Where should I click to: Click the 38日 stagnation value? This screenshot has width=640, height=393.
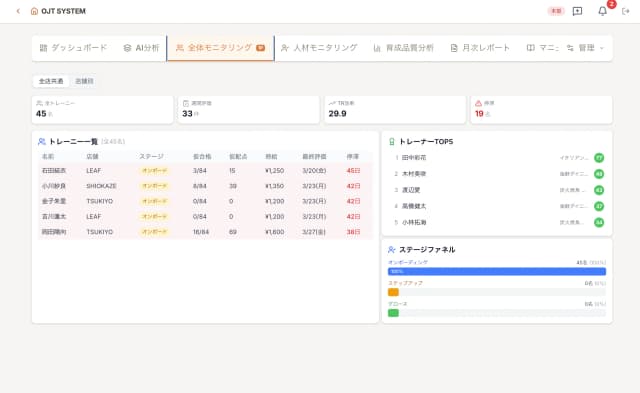(x=353, y=232)
